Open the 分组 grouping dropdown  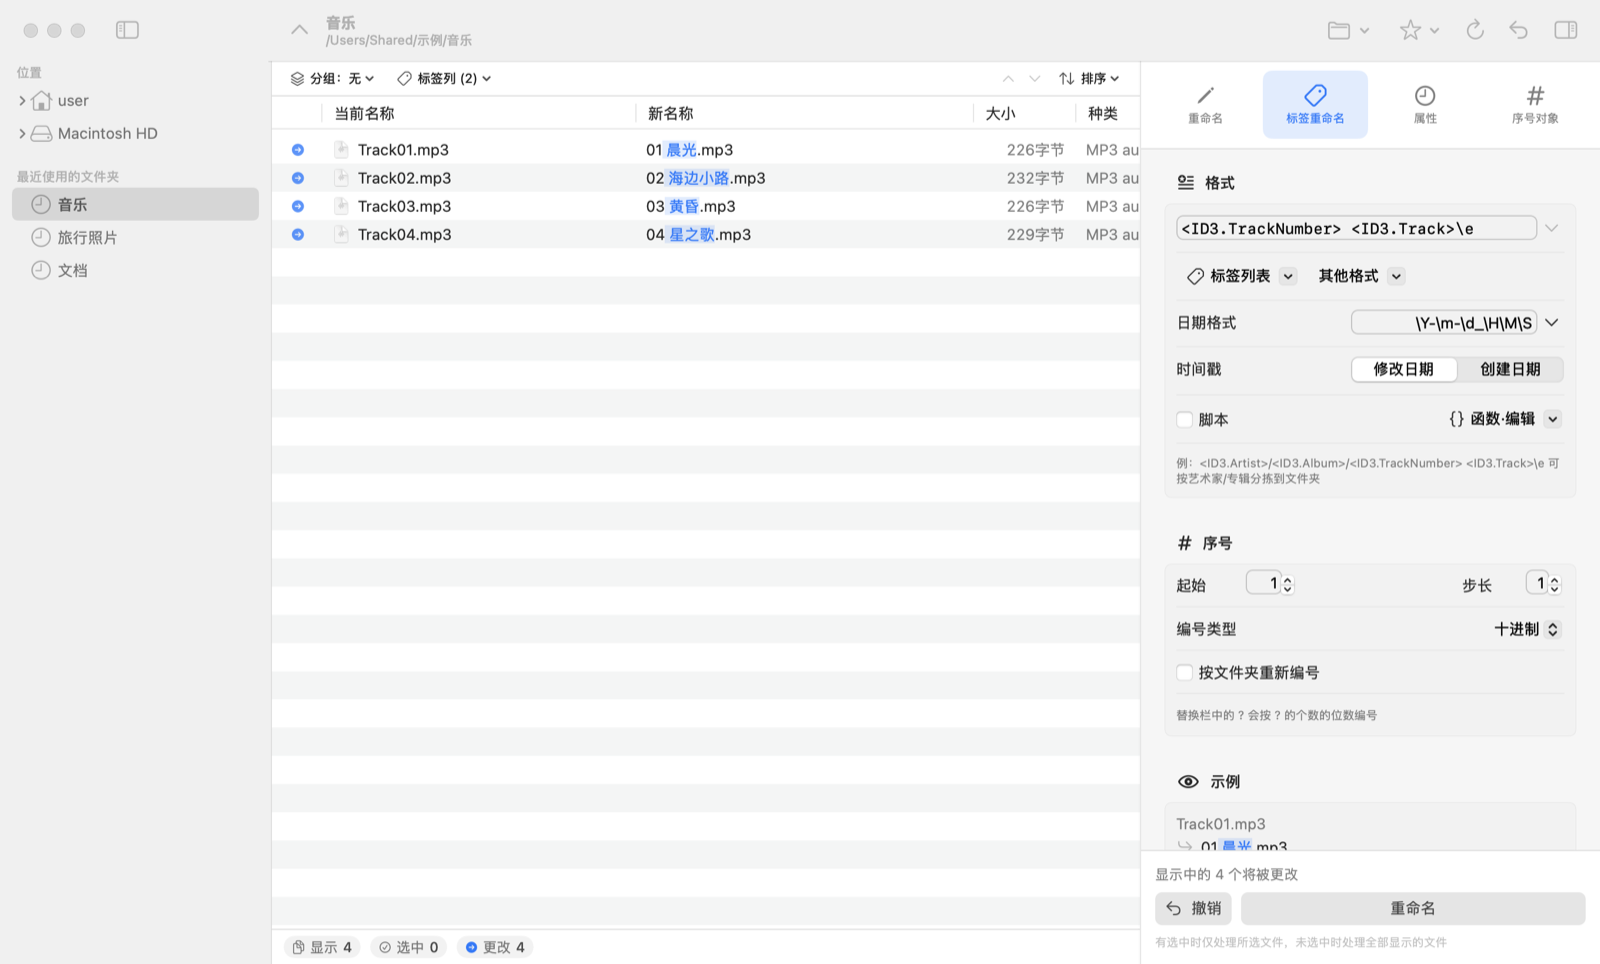click(333, 78)
